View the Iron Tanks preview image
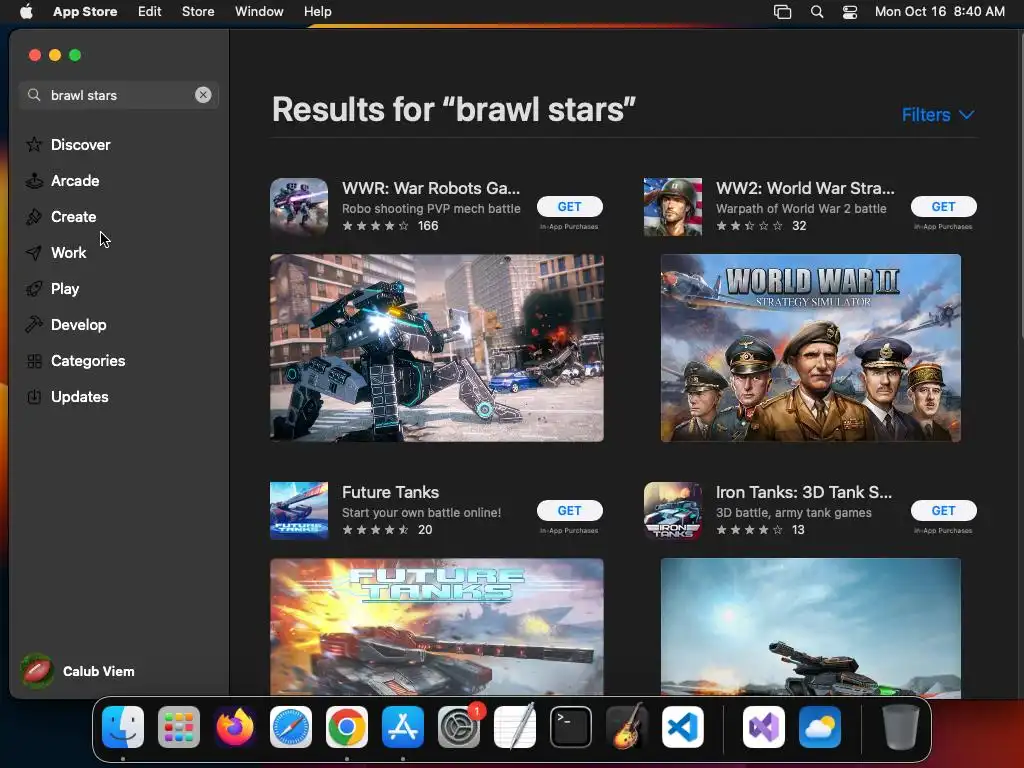 coord(810,627)
